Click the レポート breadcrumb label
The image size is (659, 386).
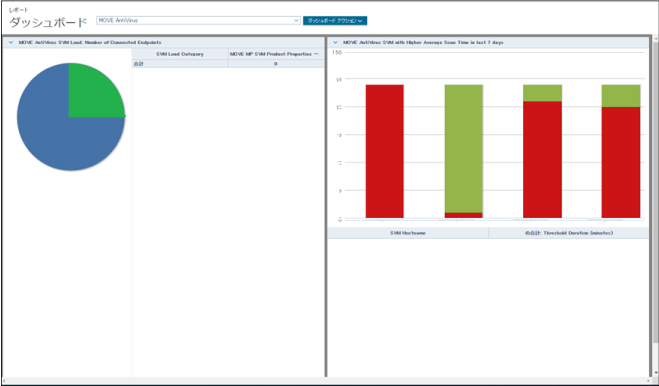tap(18, 10)
